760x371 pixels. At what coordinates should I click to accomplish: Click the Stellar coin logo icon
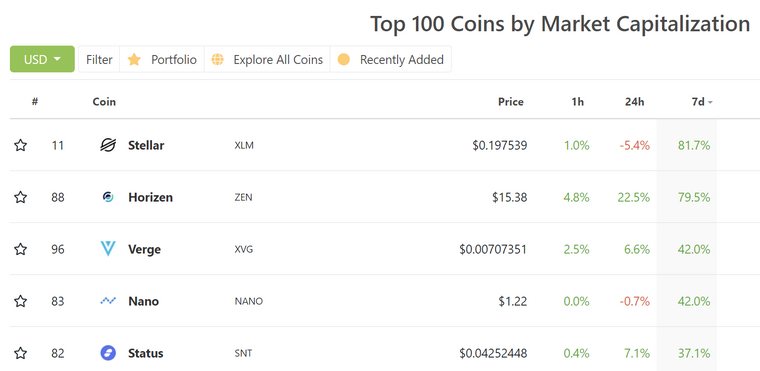point(108,145)
